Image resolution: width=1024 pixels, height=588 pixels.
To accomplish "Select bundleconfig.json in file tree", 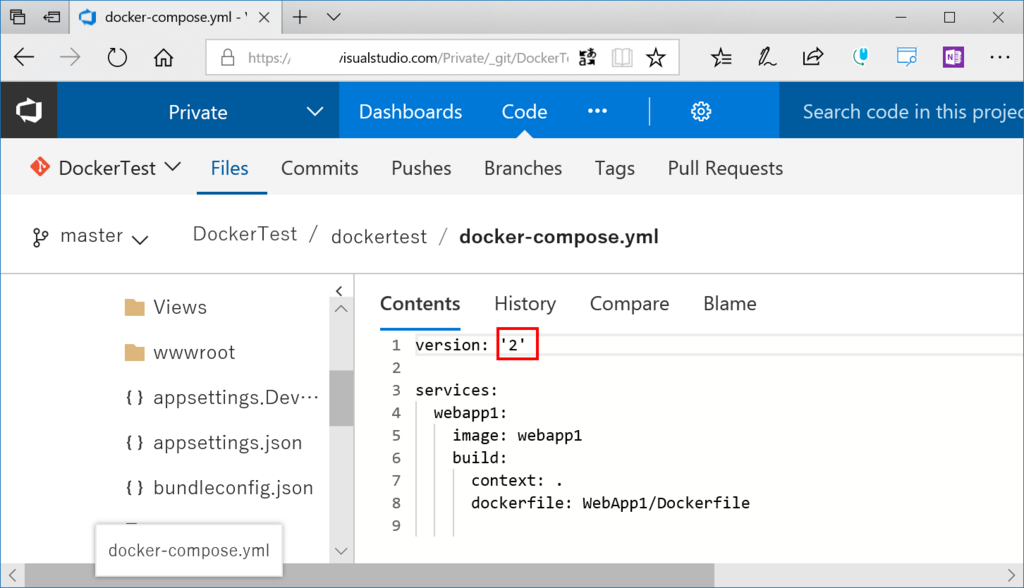I will 219,487.
